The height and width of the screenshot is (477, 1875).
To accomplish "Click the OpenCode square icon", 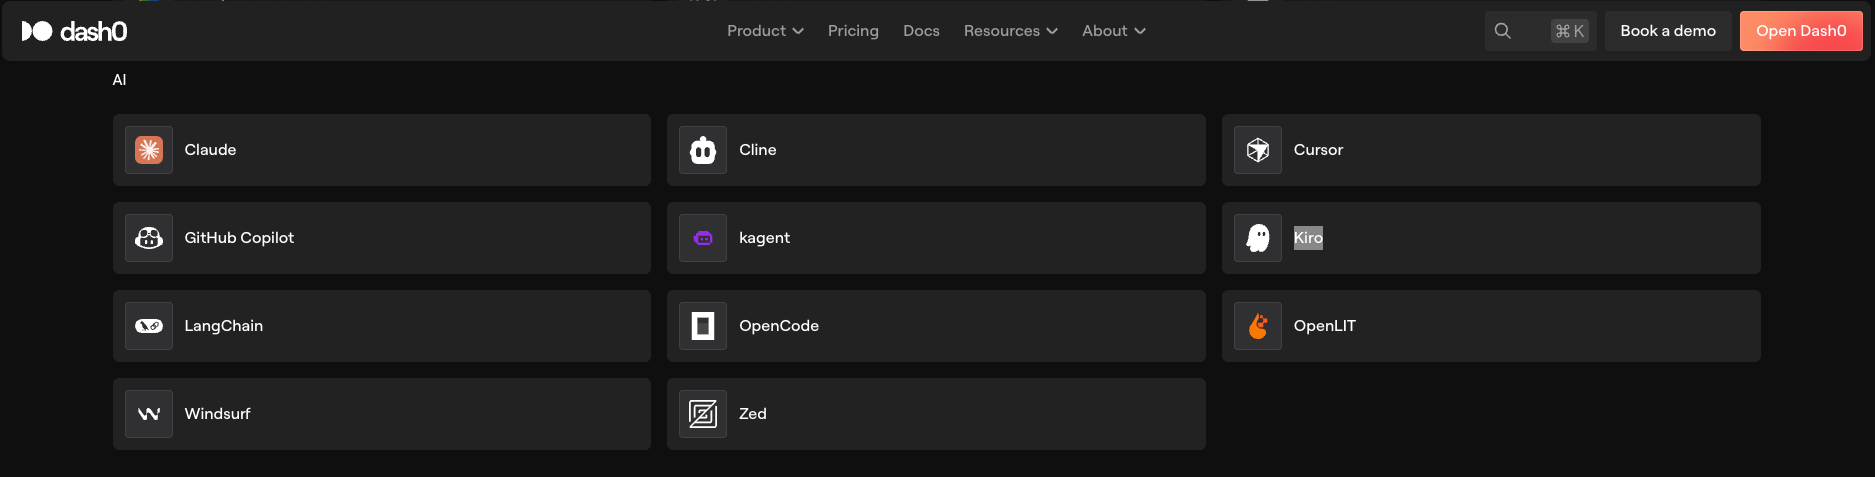I will pos(703,326).
